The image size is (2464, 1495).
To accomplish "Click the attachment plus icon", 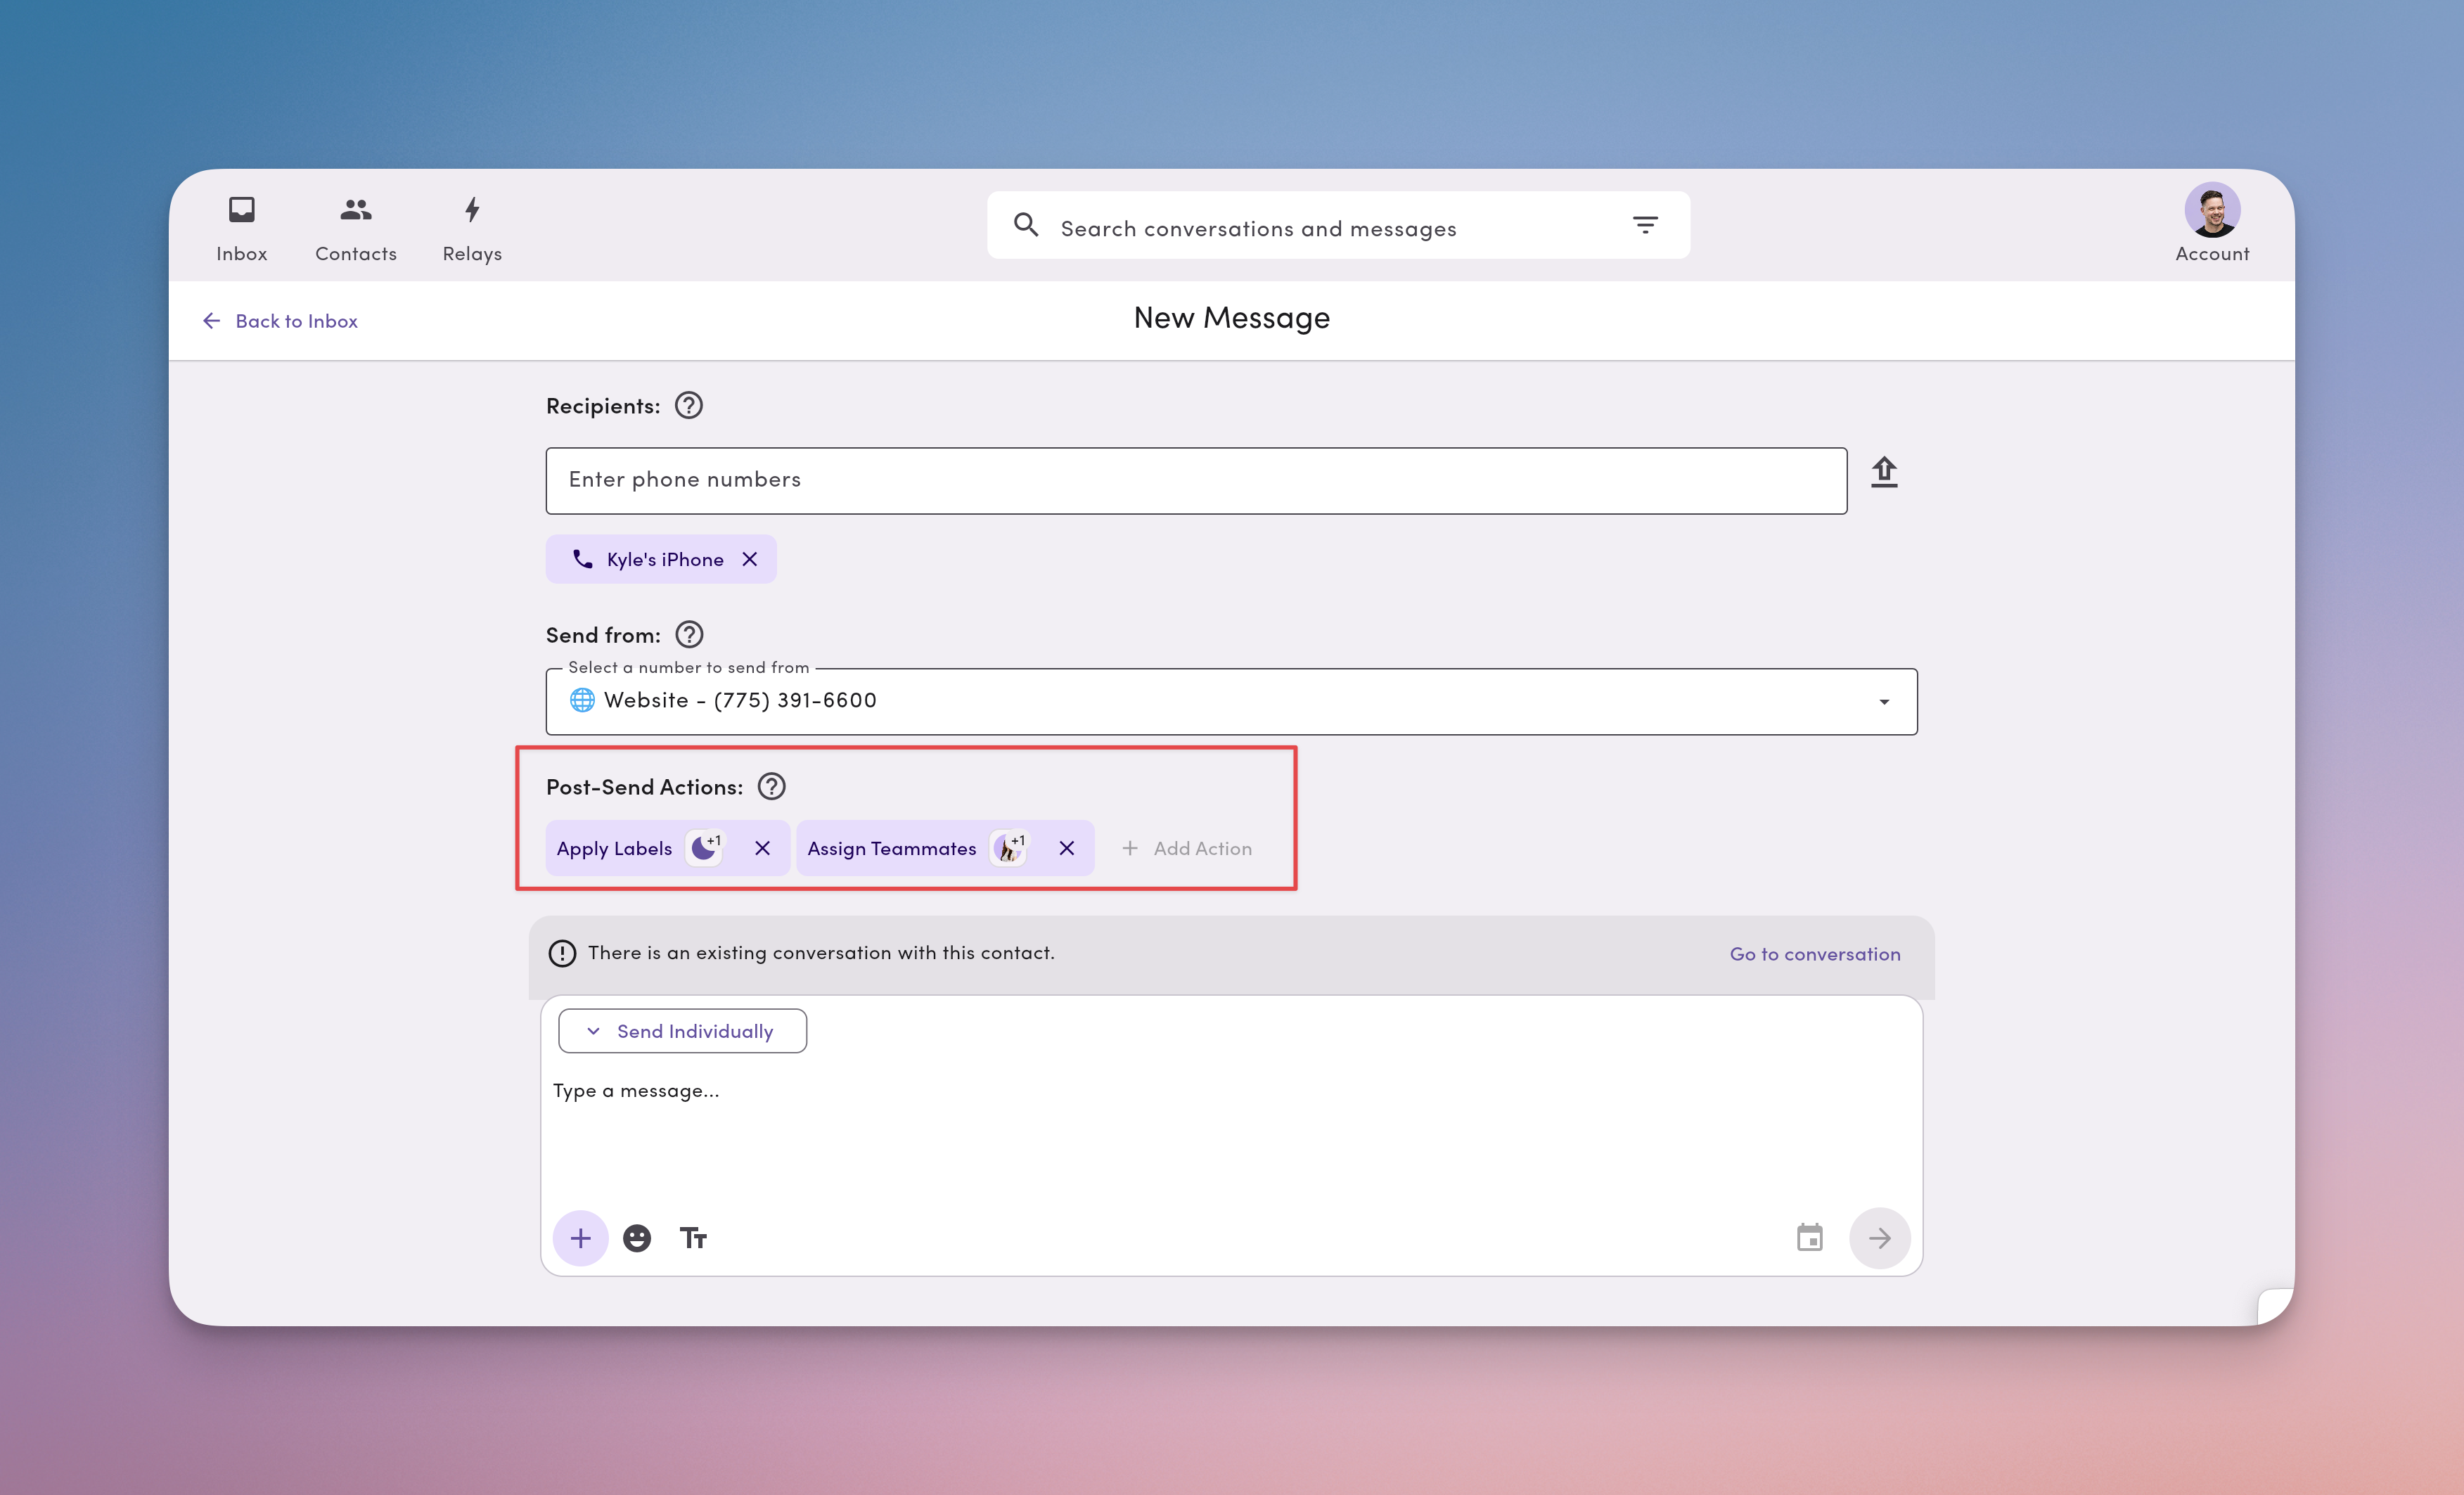I will click(x=580, y=1237).
